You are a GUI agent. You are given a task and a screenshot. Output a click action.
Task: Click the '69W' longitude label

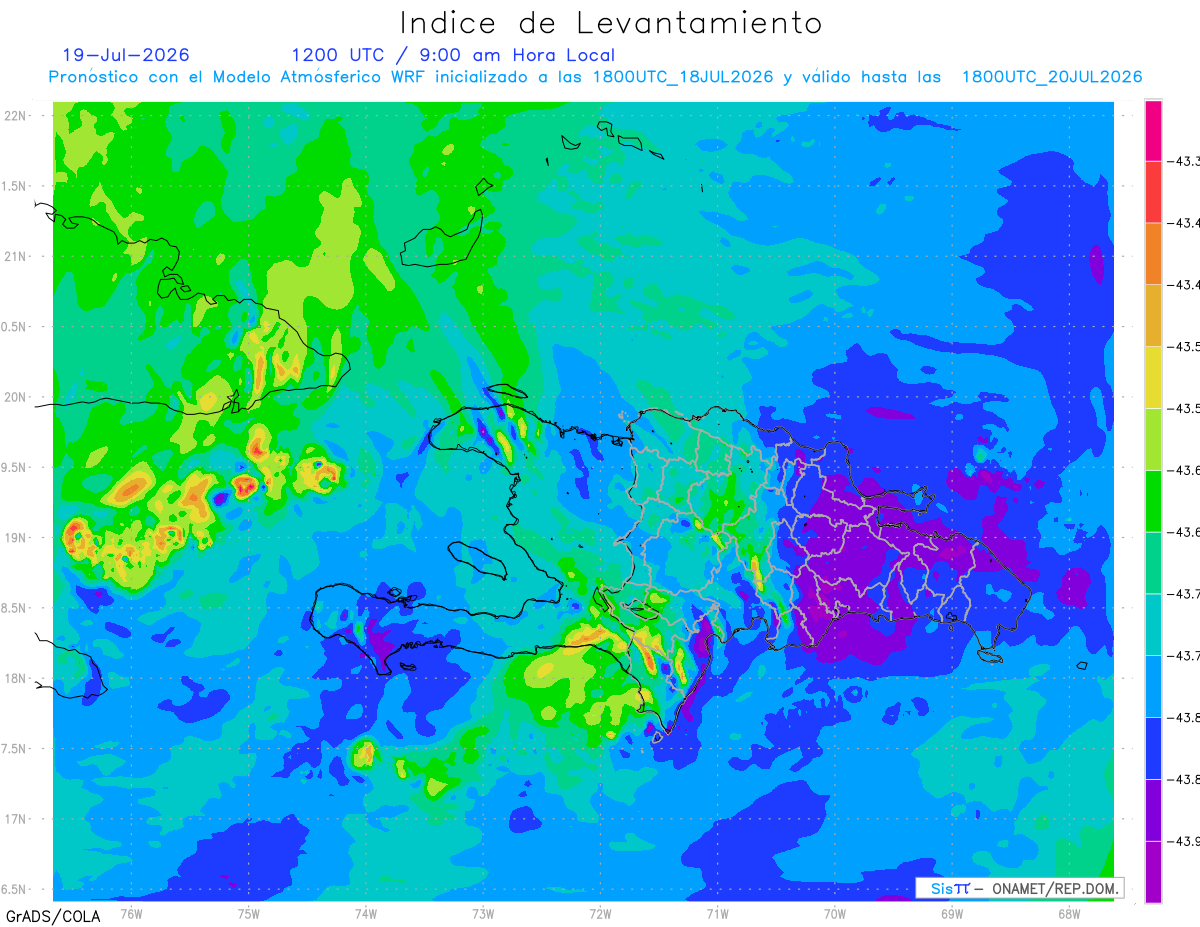[952, 912]
